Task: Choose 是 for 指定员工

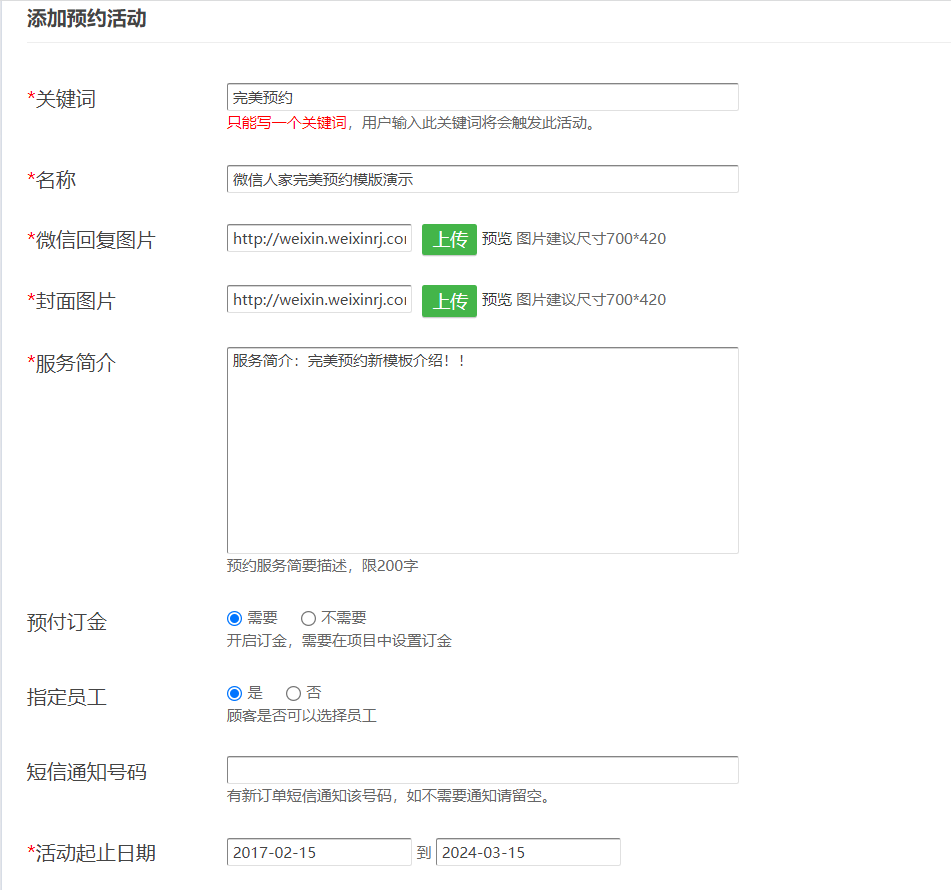Action: pyautogui.click(x=235, y=693)
